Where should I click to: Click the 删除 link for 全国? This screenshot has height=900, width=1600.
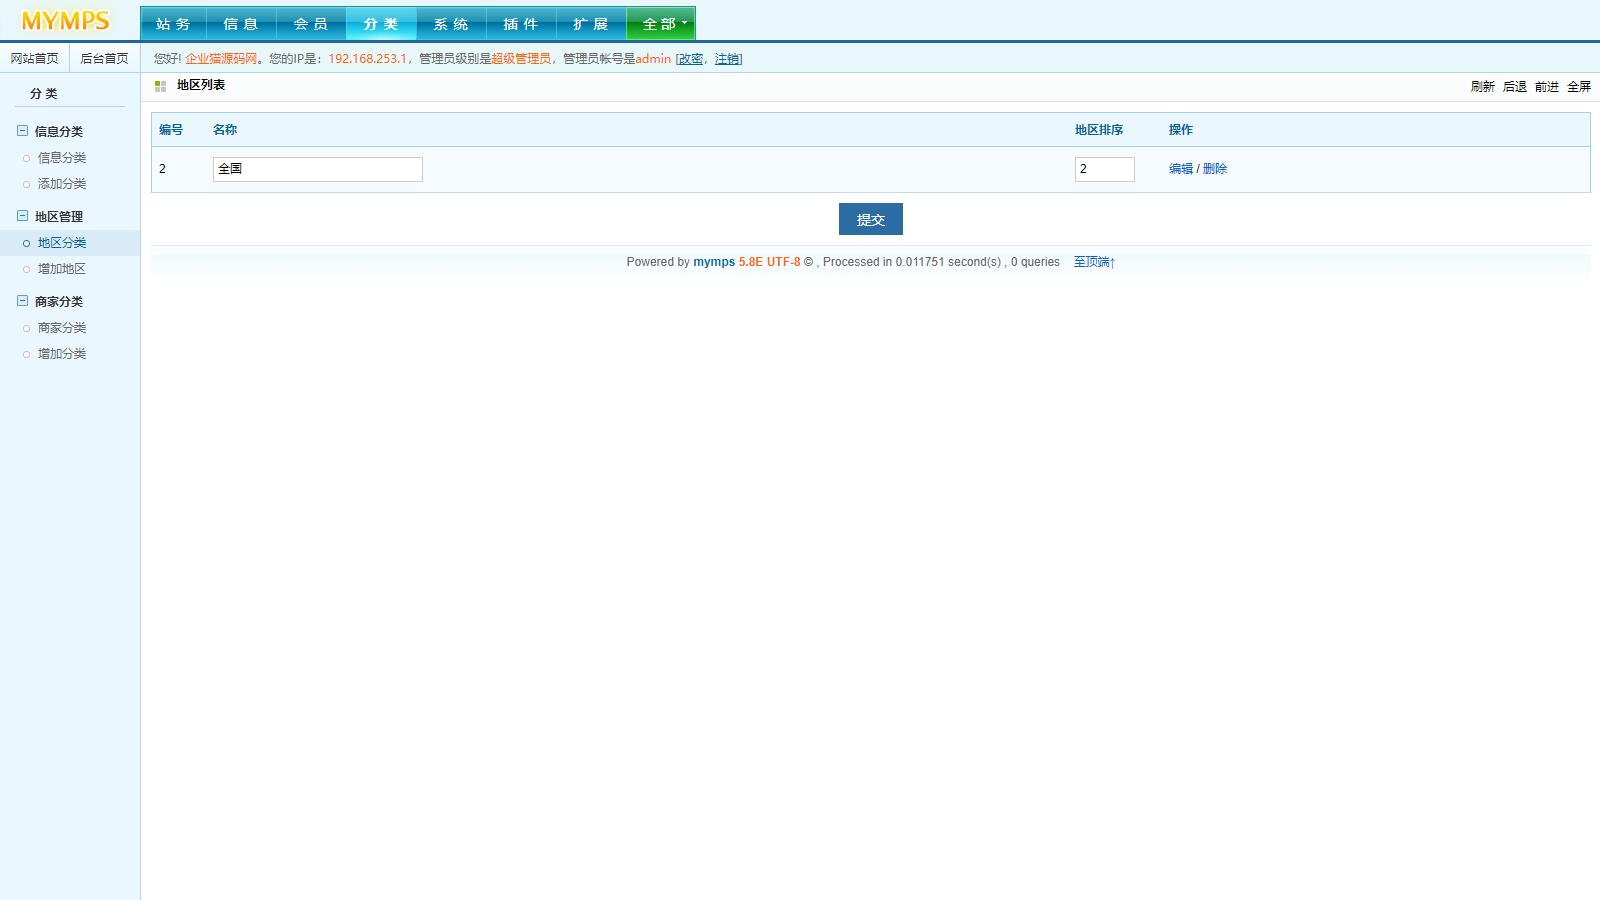click(x=1215, y=169)
